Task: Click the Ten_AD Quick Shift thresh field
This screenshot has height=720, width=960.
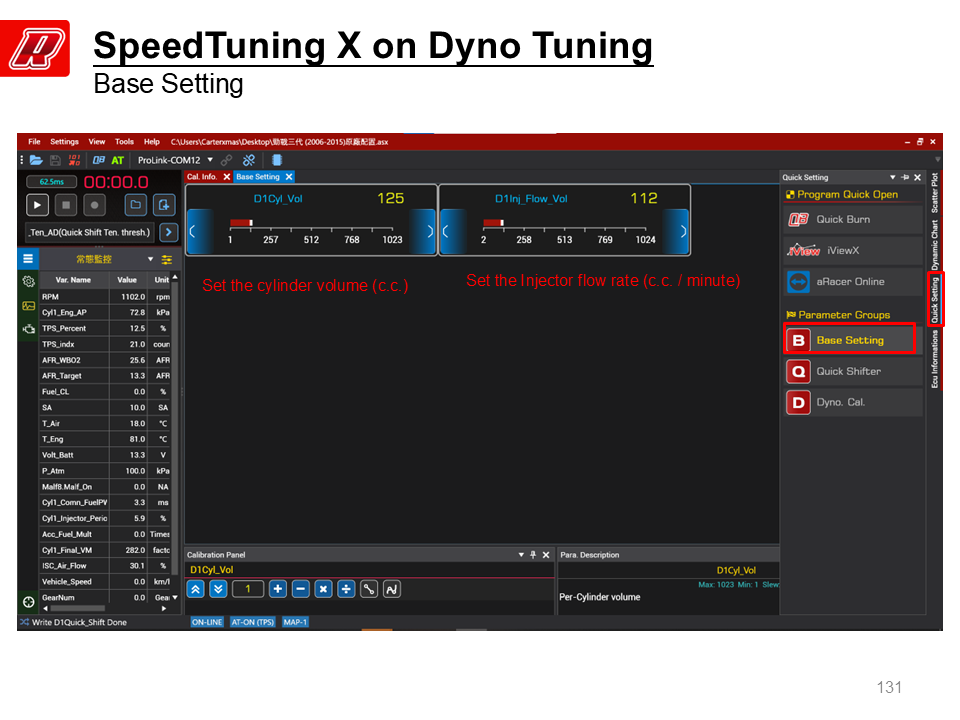Action: 90,233
